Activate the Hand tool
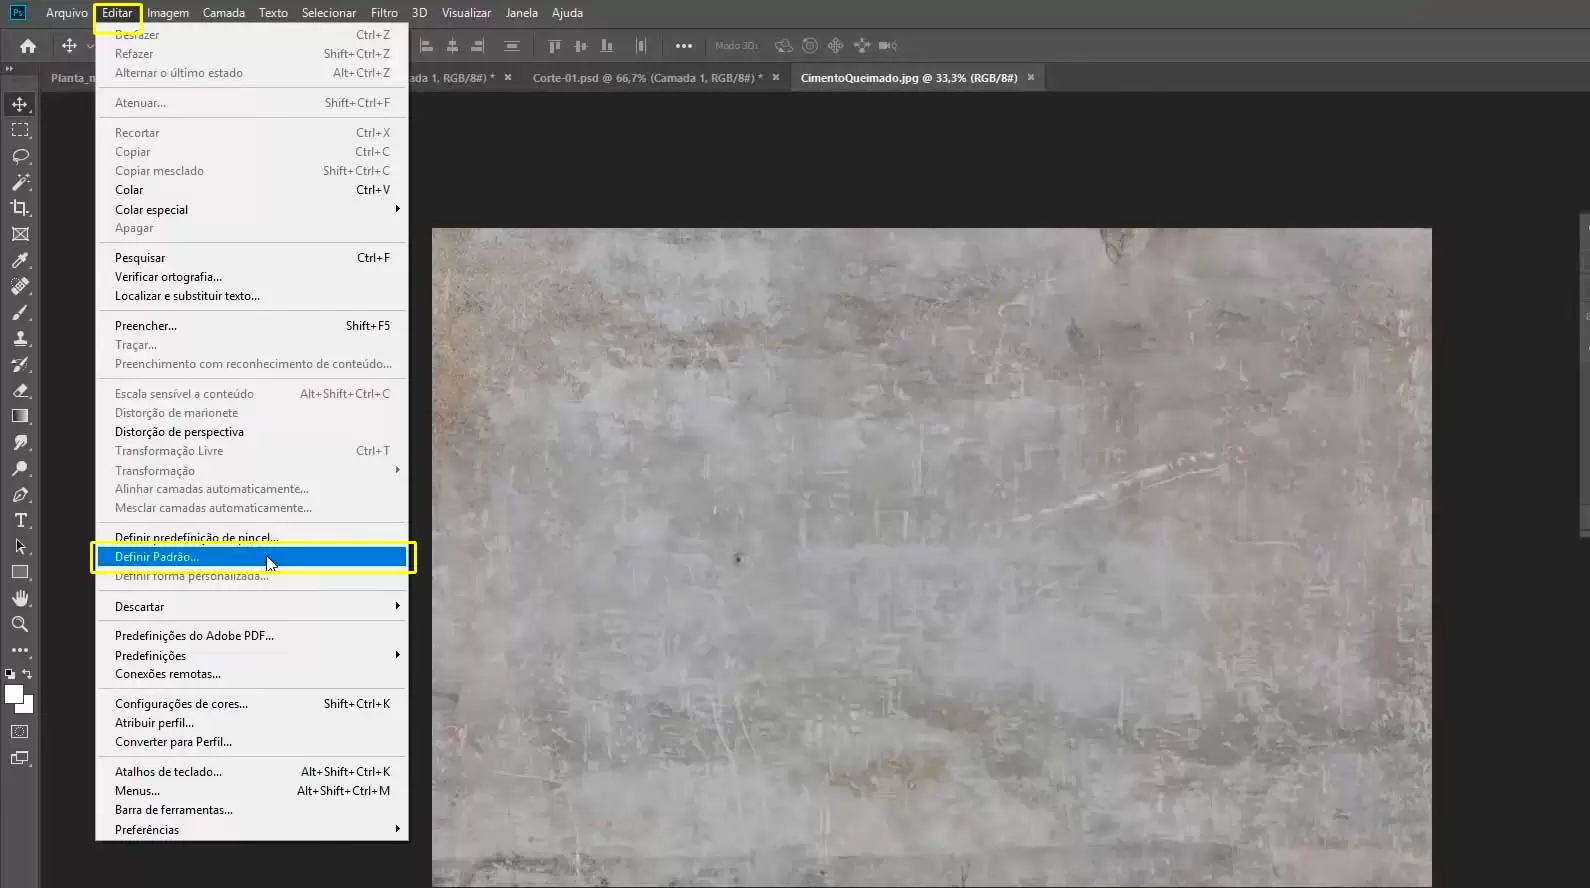 click(x=20, y=598)
